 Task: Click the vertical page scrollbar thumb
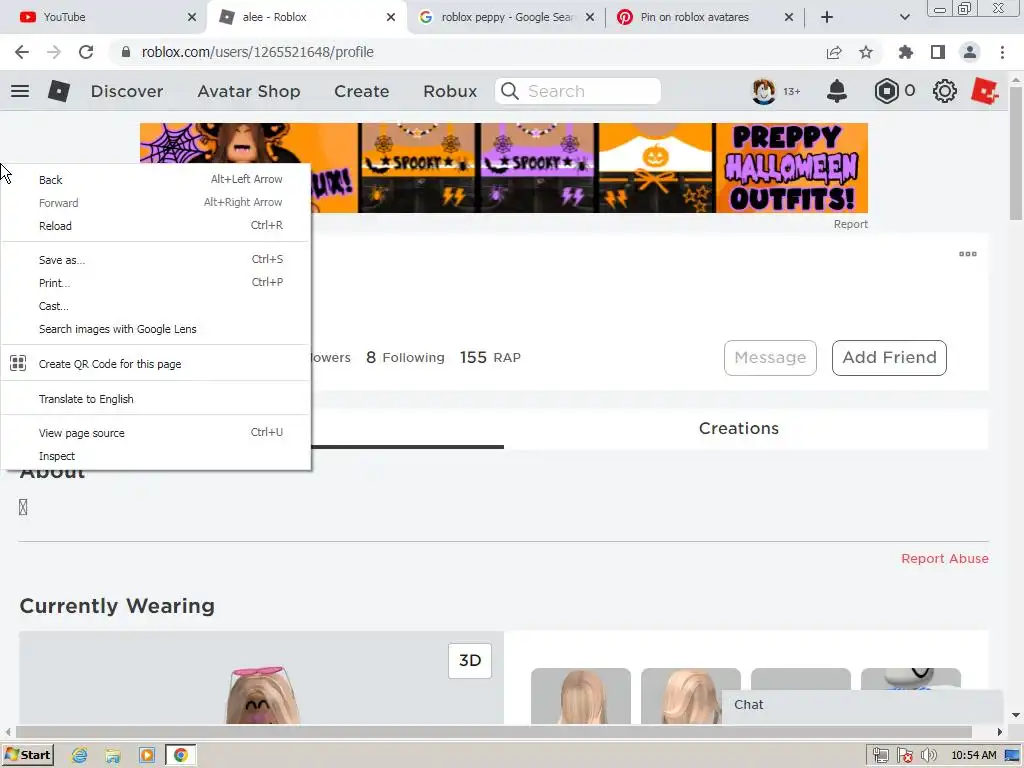pyautogui.click(x=1016, y=152)
